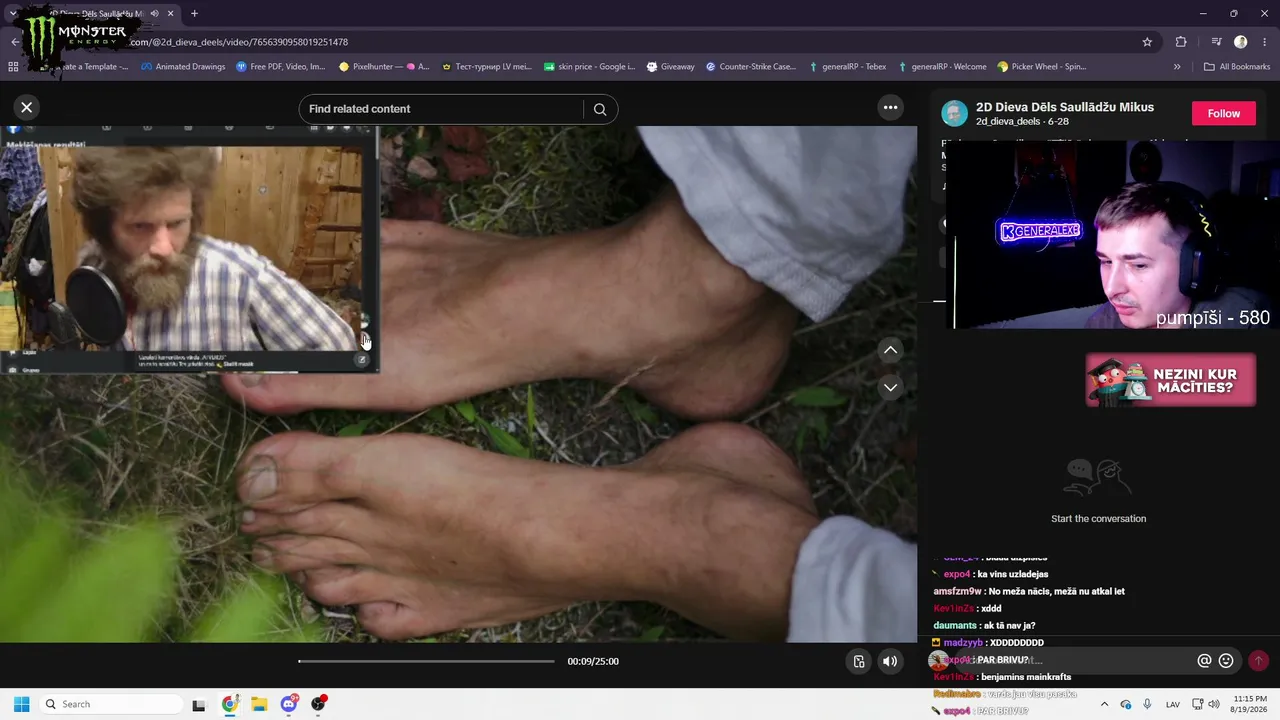Close the TikTok video viewer

[x=27, y=107]
